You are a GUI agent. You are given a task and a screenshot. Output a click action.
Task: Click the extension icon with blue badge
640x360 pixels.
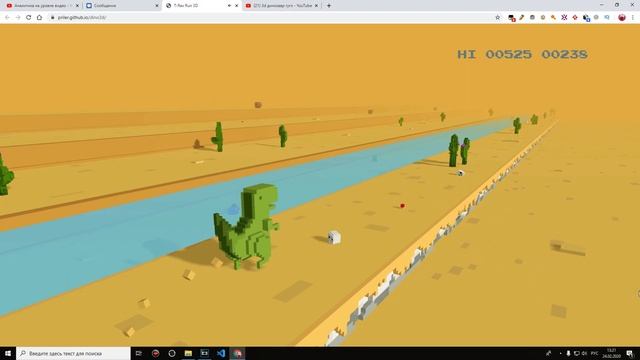click(586, 18)
